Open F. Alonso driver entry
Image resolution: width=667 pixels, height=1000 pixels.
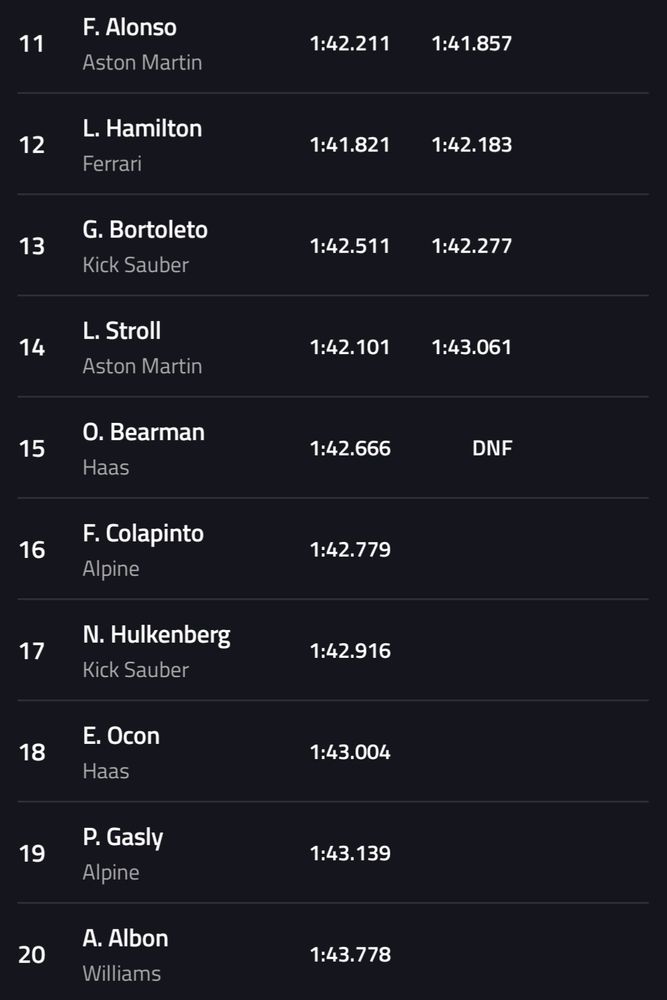click(129, 28)
